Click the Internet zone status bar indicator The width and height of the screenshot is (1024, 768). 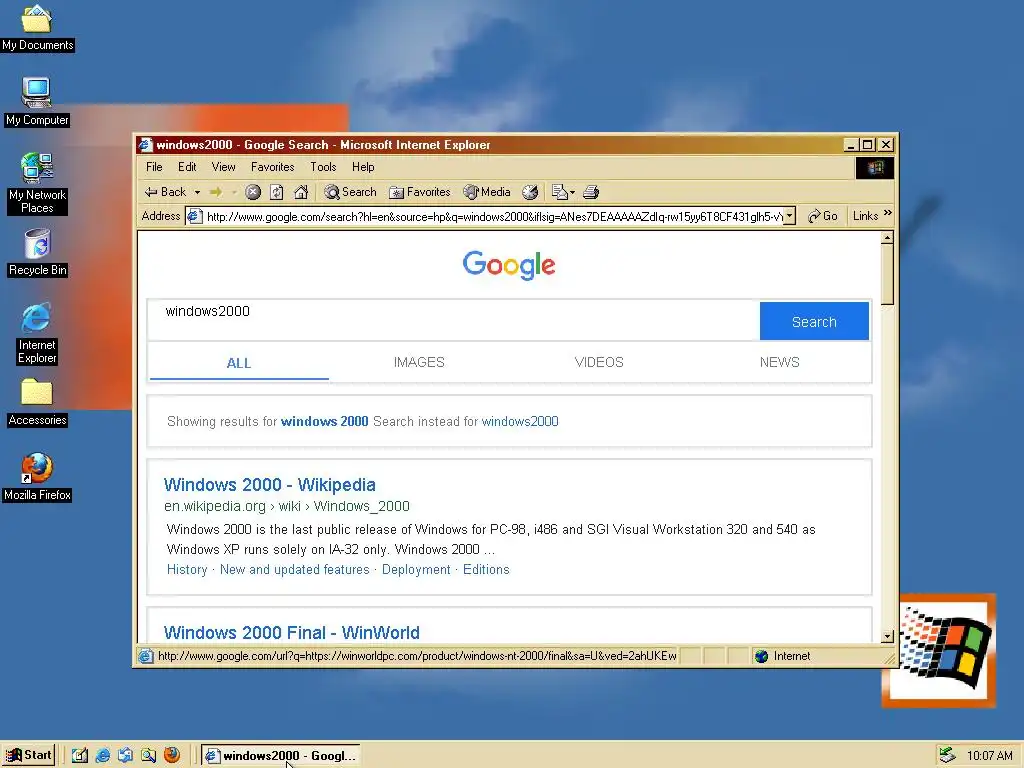click(x=782, y=656)
